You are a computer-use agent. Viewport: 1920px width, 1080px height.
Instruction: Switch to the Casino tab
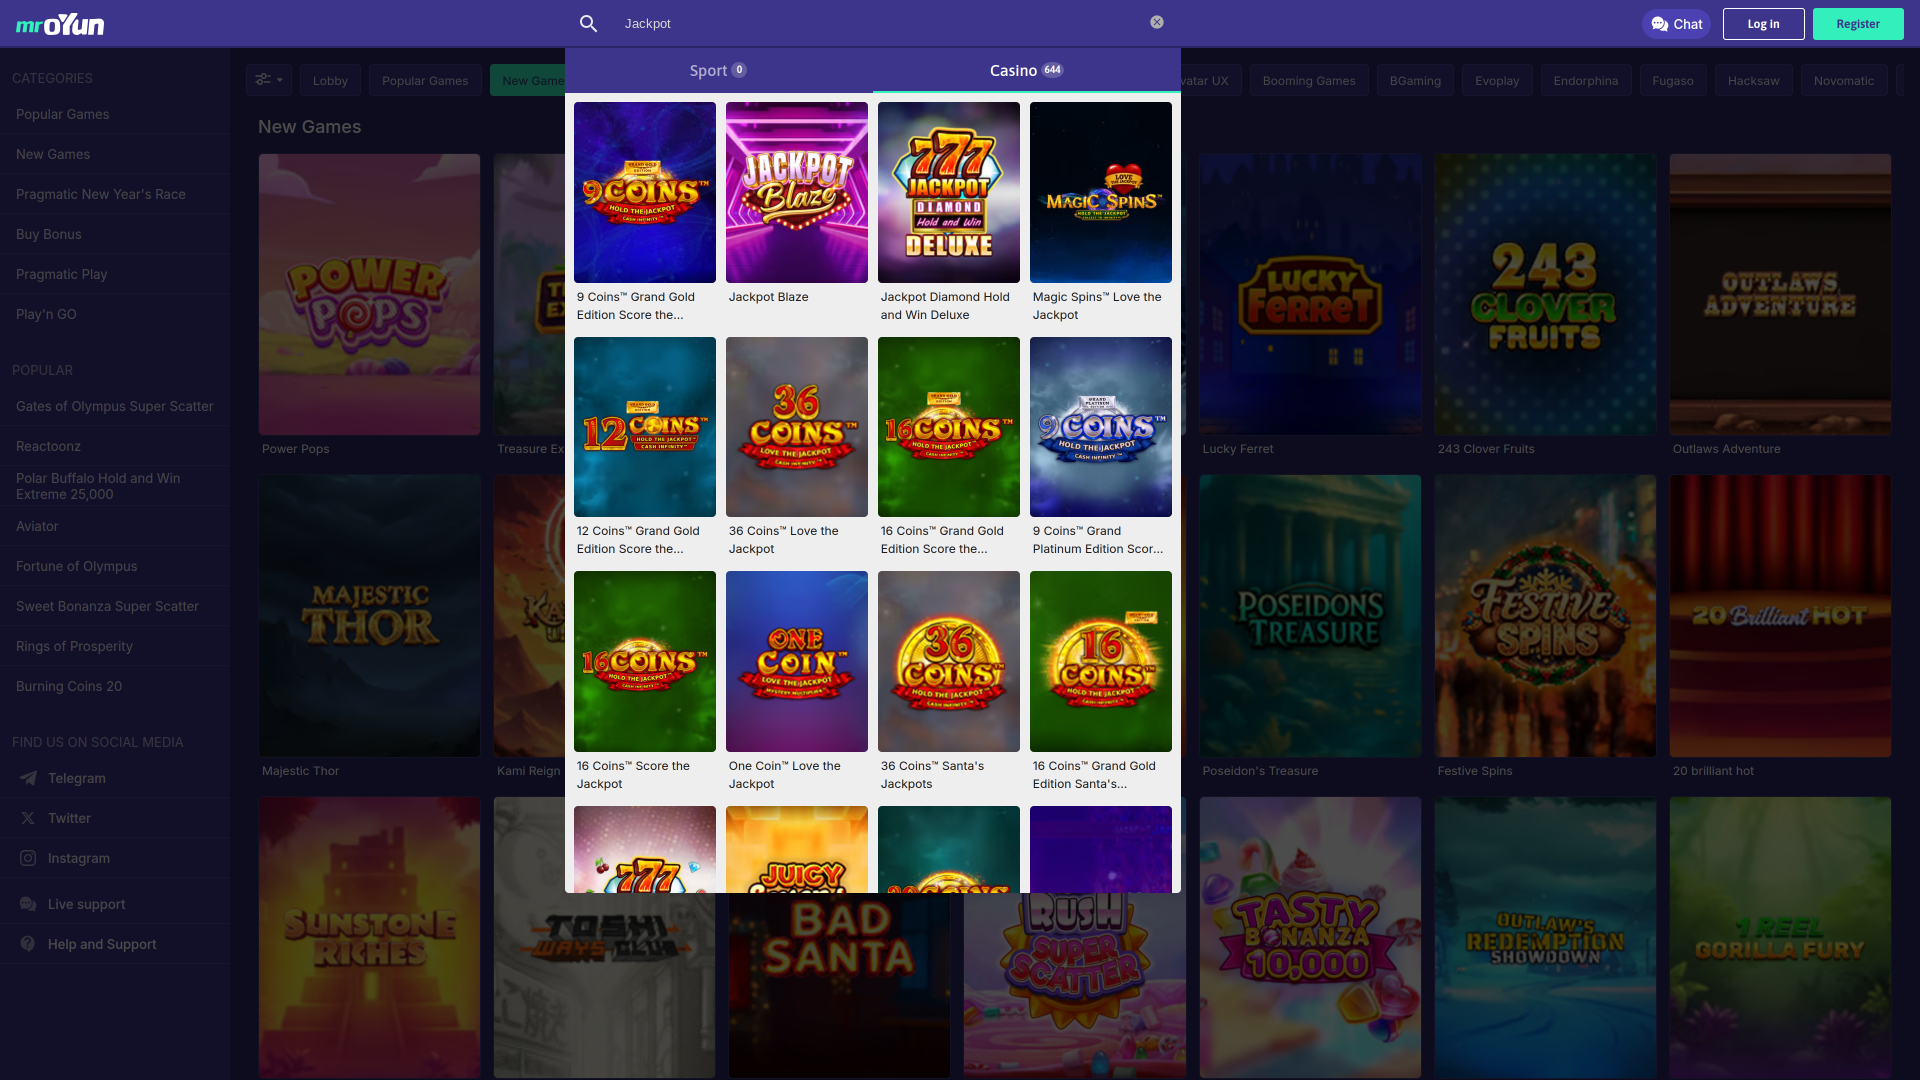pyautogui.click(x=1026, y=70)
